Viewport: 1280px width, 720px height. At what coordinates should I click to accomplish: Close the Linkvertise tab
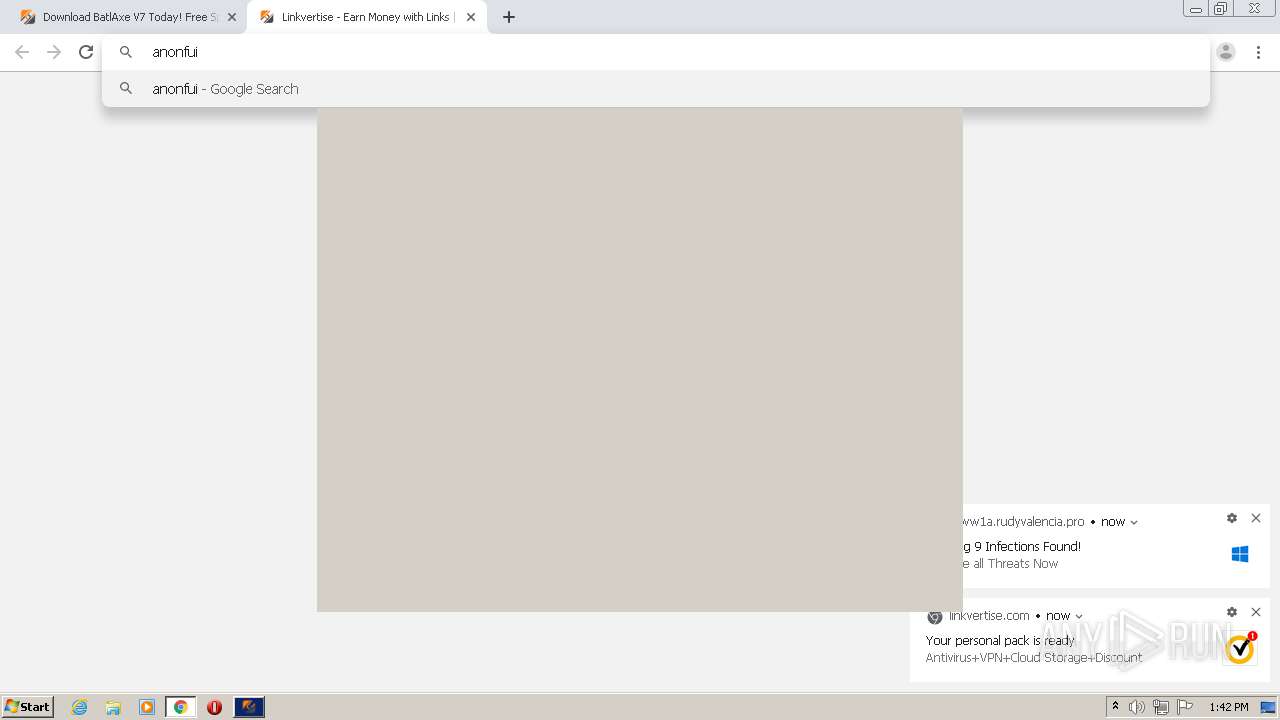[471, 17]
